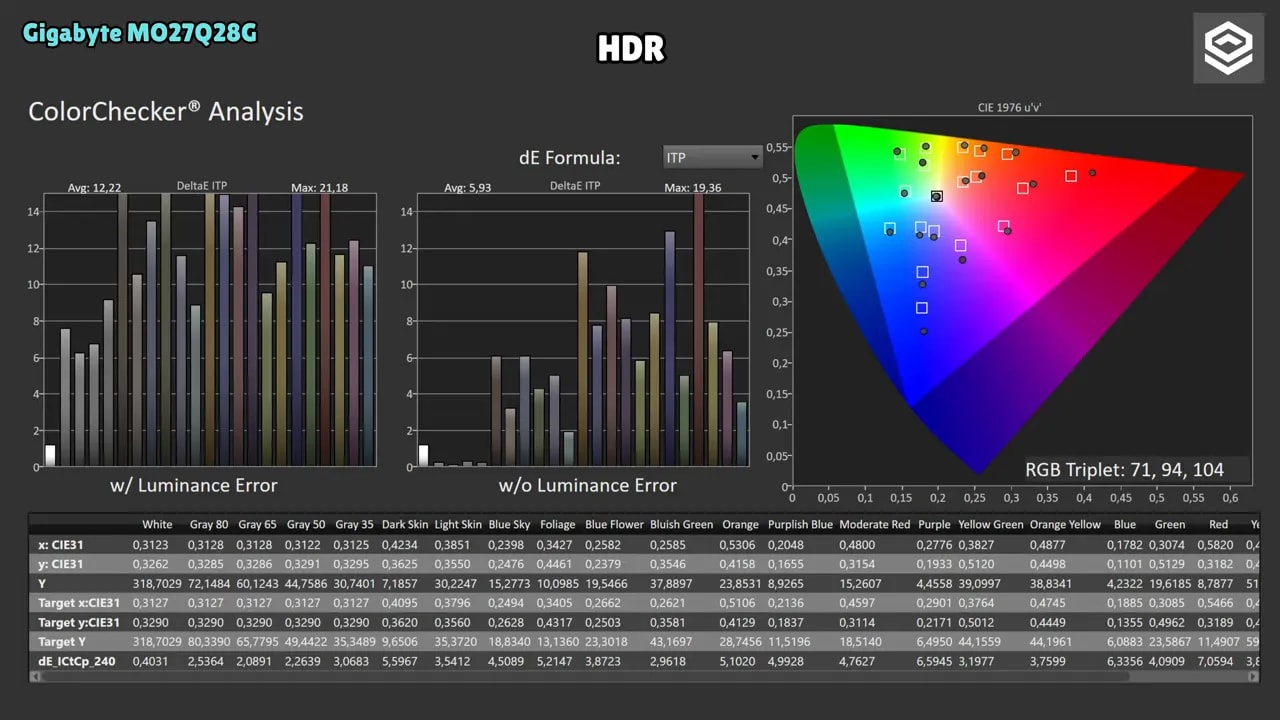Click the tallest red bar in the w/o Luminance Error chart
Viewport: 1280px width, 720px height.
click(699, 330)
